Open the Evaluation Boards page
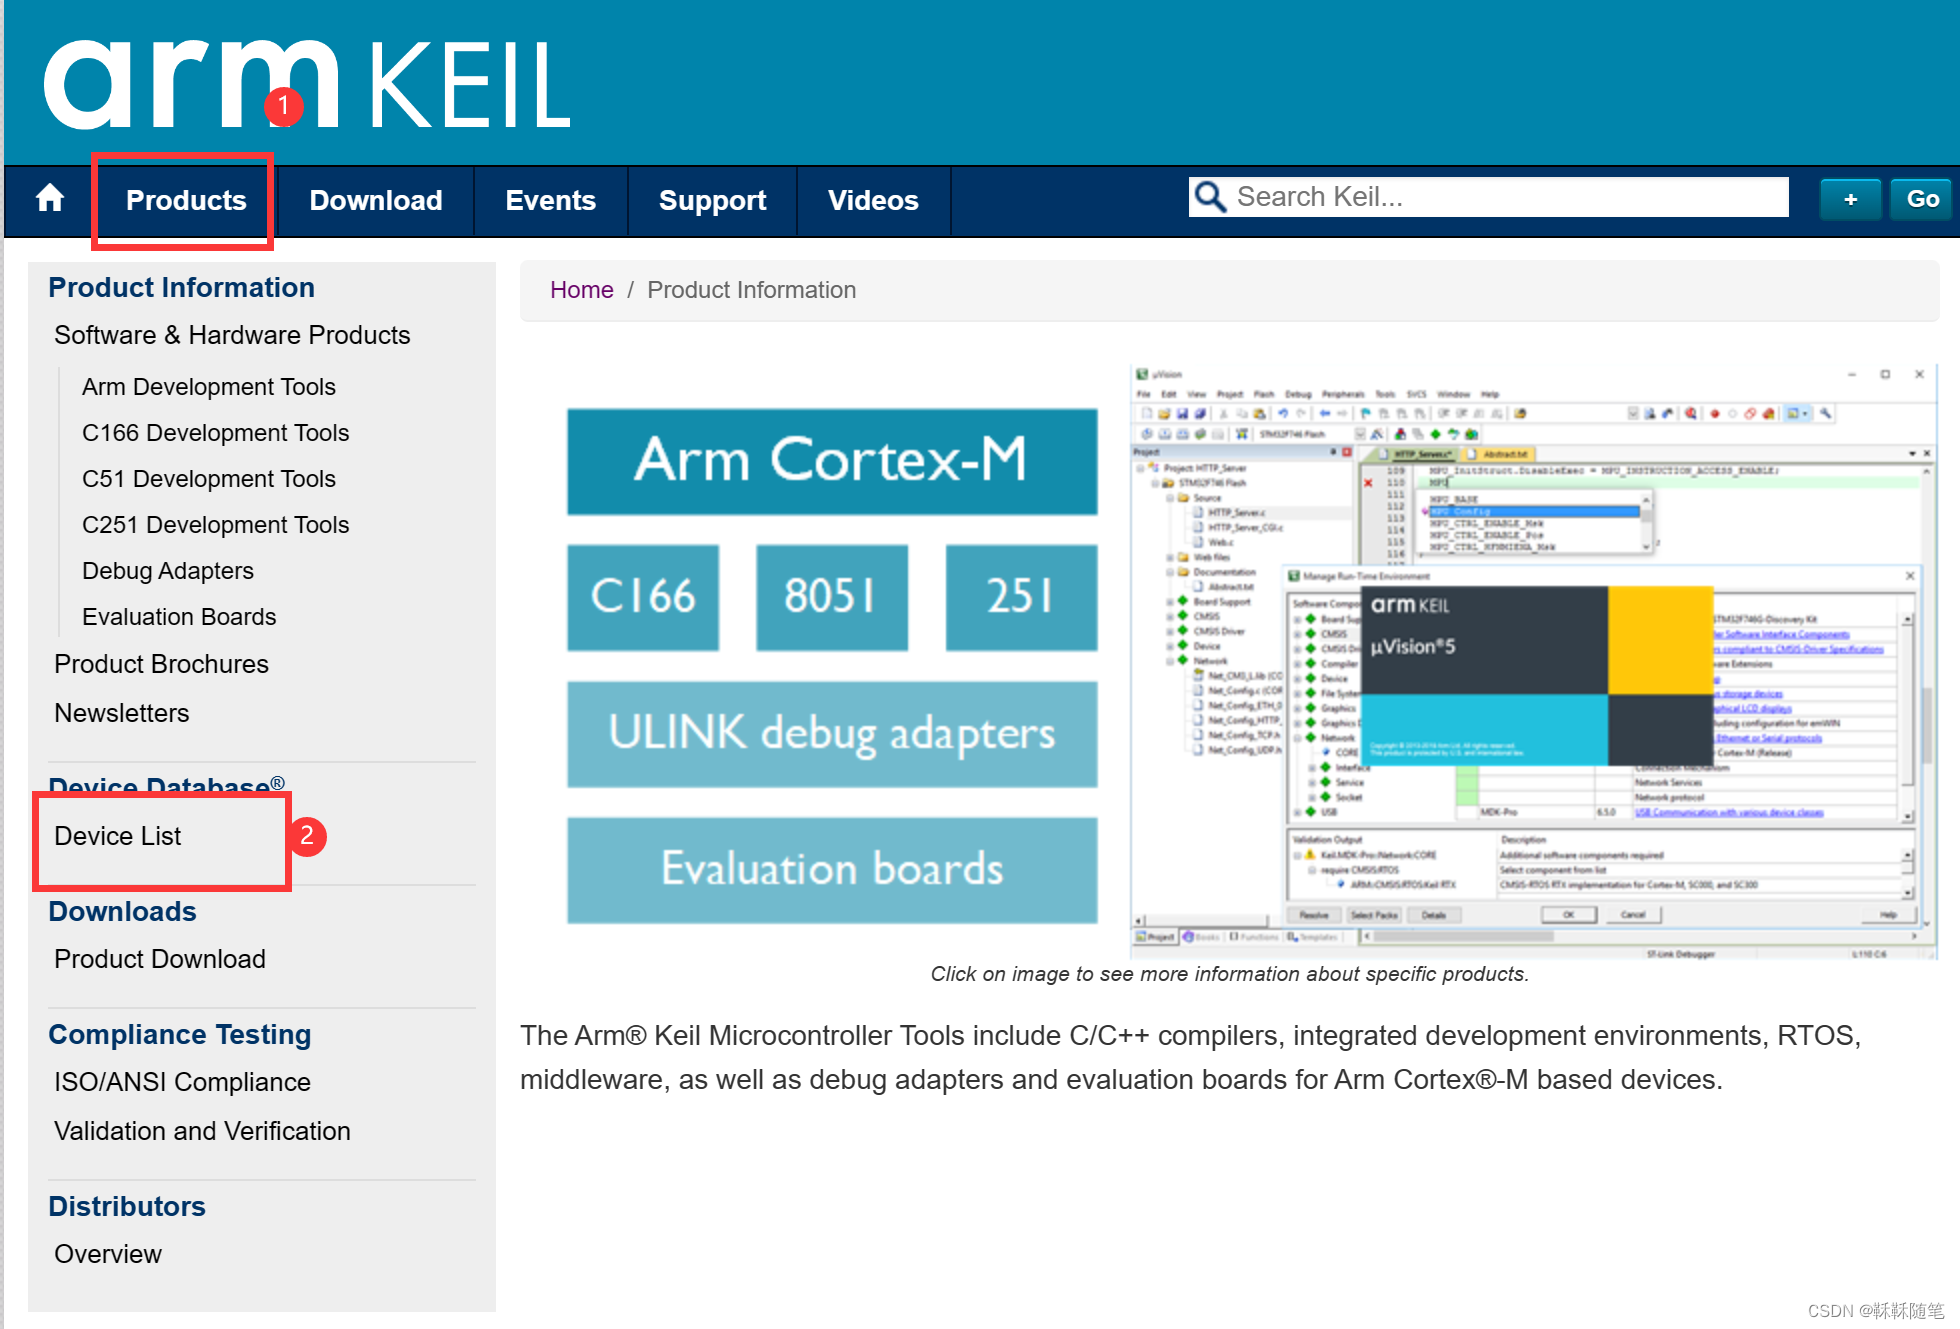This screenshot has width=1960, height=1329. (x=178, y=616)
